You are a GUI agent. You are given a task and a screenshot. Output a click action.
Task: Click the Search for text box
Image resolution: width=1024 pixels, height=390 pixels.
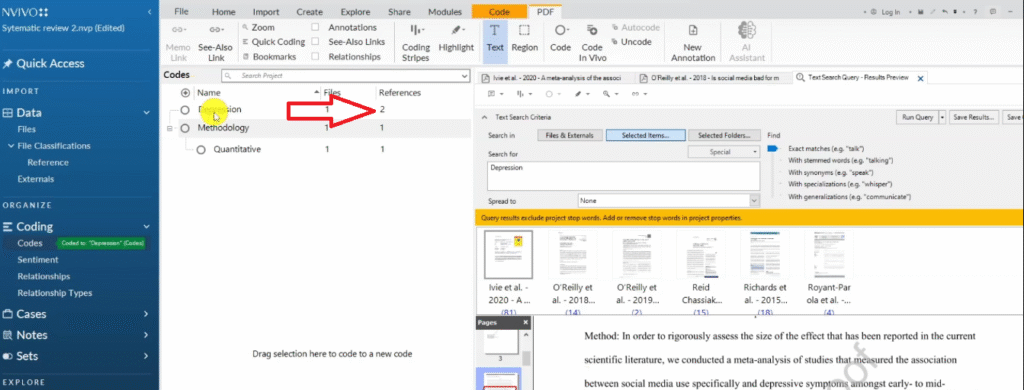(x=624, y=176)
